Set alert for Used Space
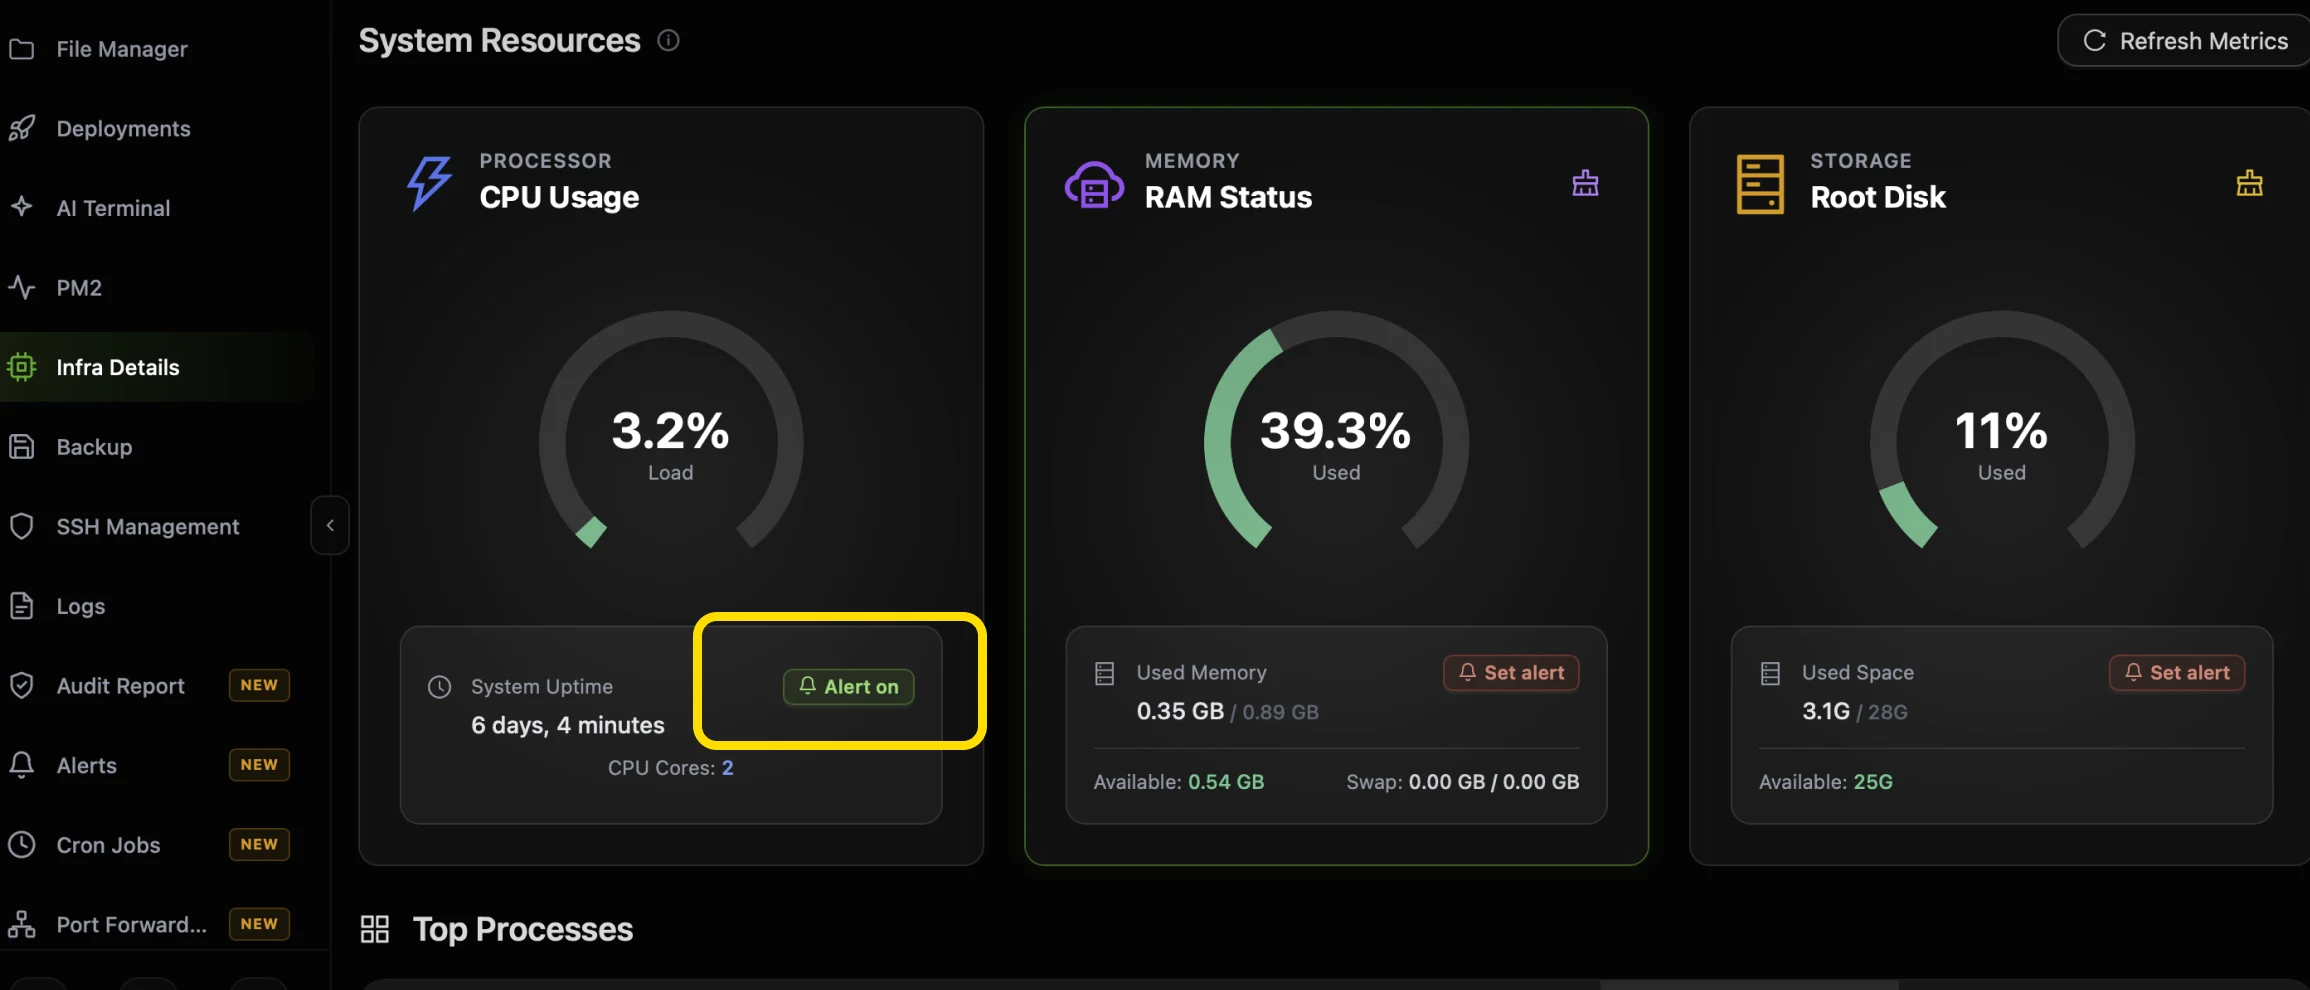Screen dimensions: 2310x990 2177,673
